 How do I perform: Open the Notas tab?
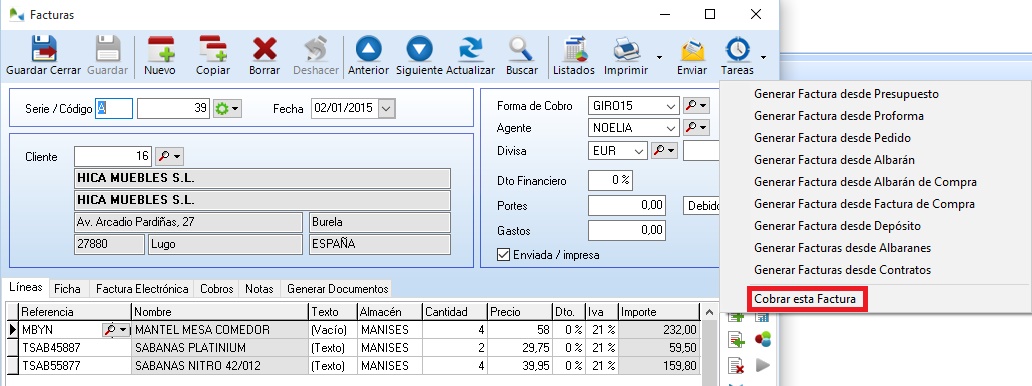[259, 289]
